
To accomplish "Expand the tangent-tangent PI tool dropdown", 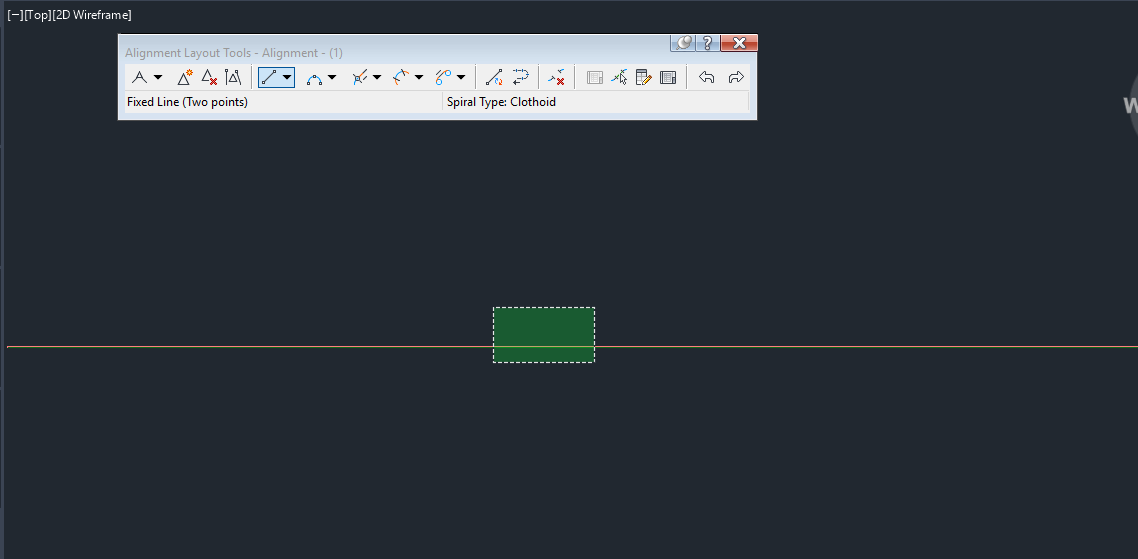I will [157, 77].
